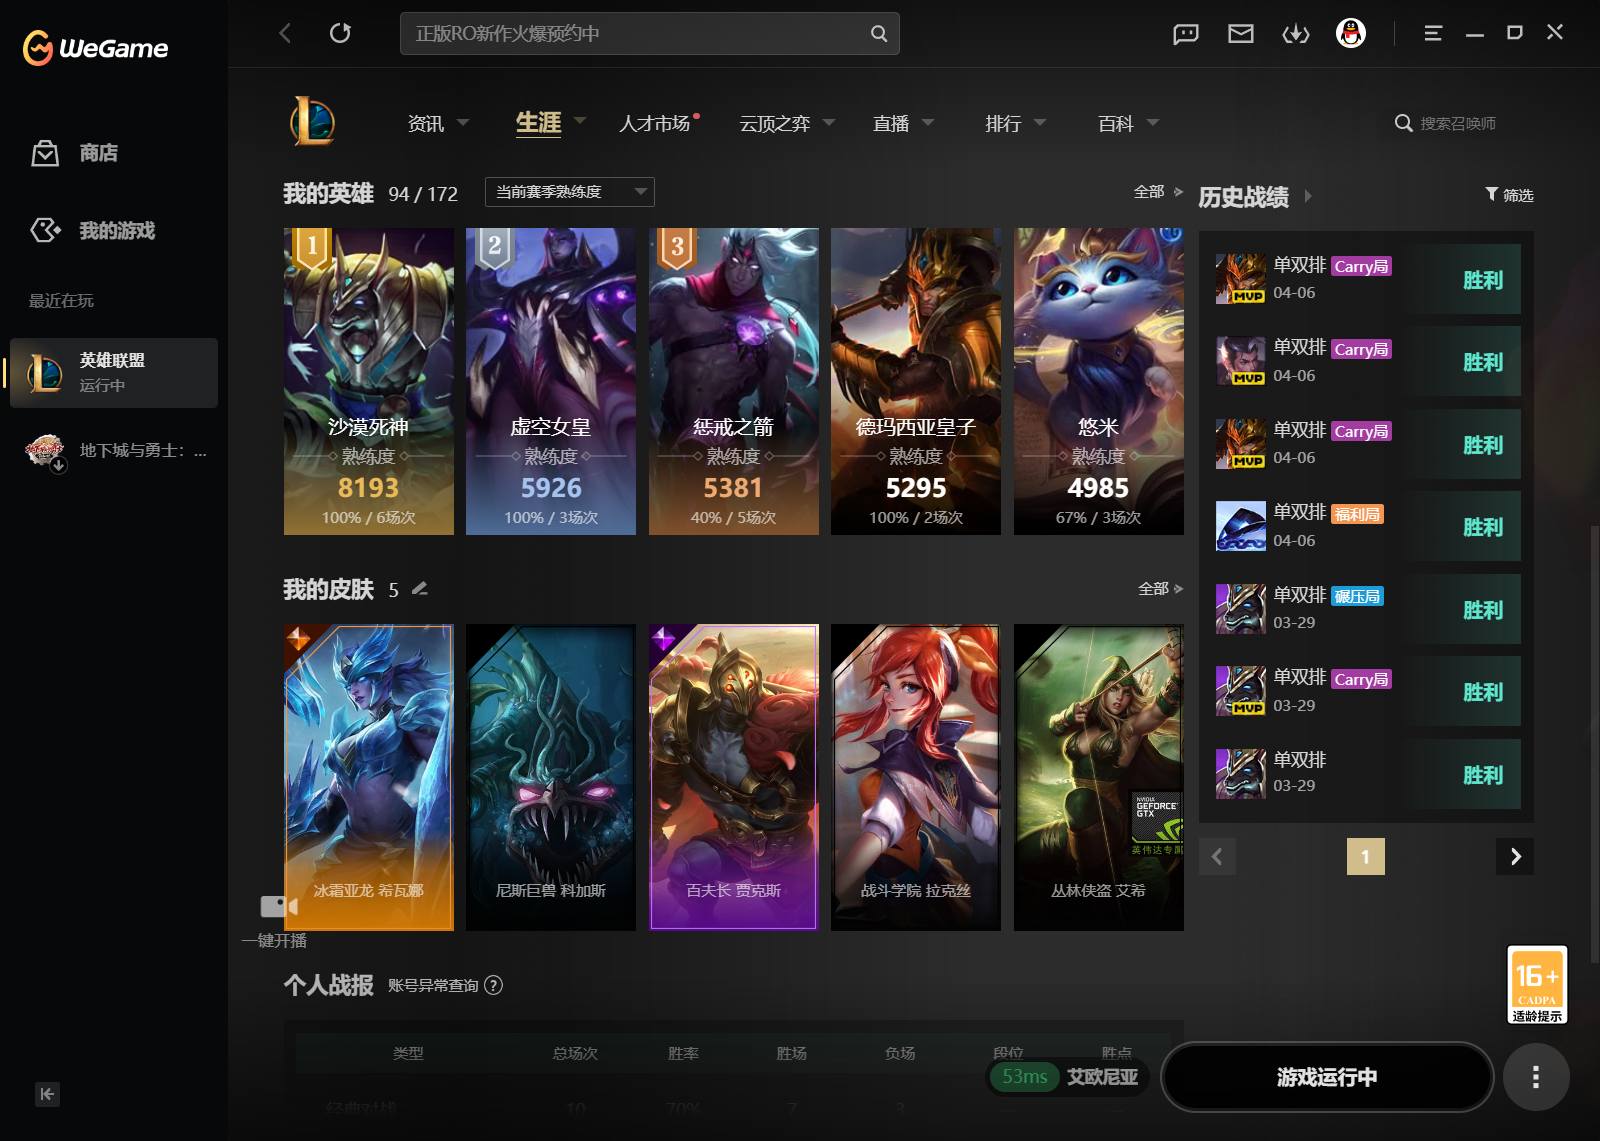Open My Games (我的游戏) section

click(x=93, y=231)
